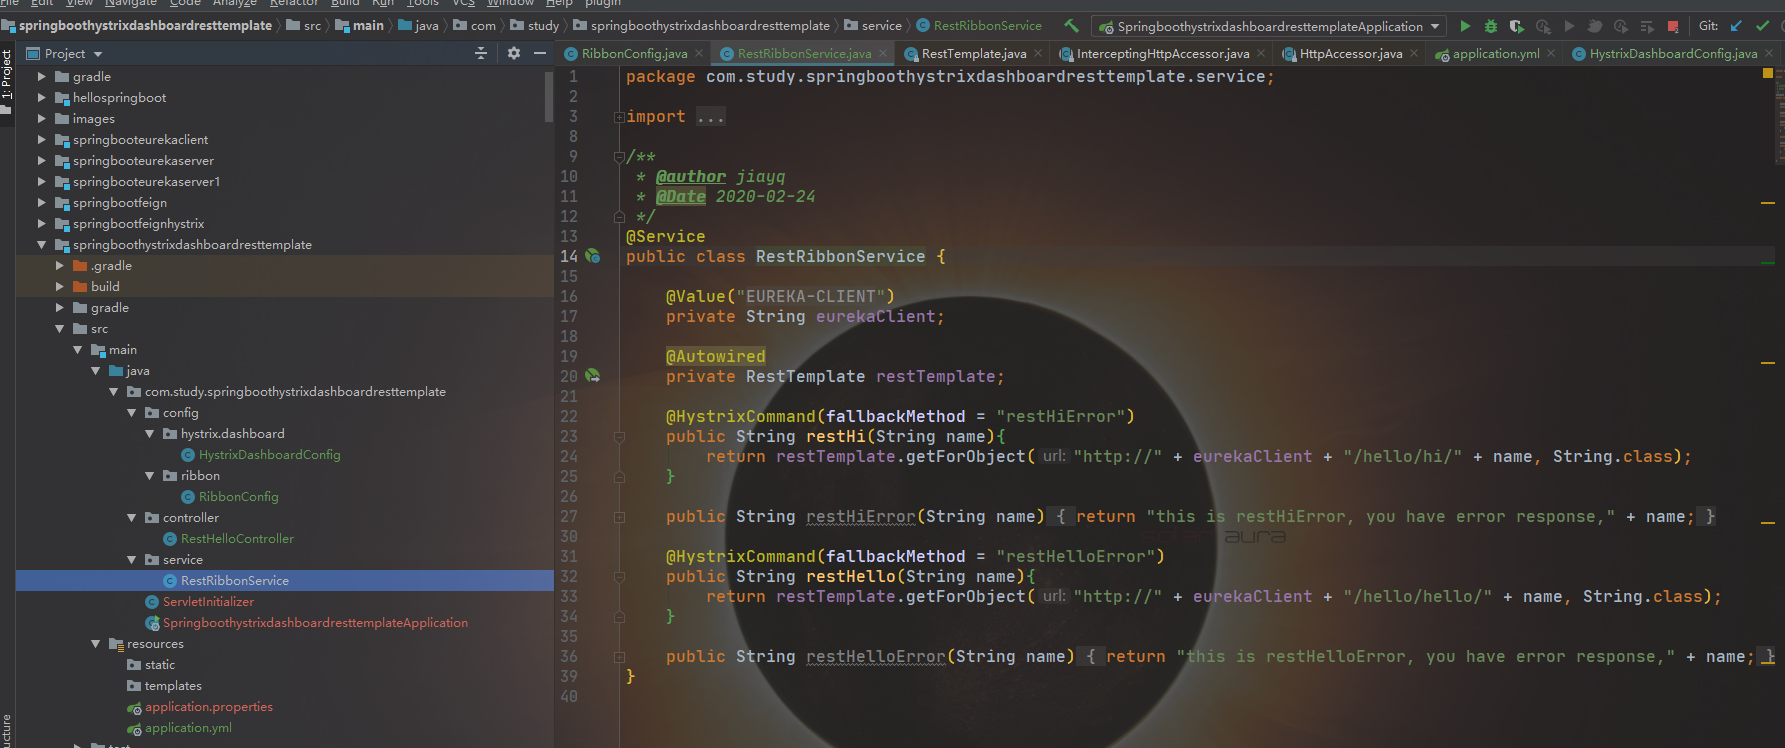Expand the .gradle folder
The image size is (1785, 748).
click(x=59, y=265)
